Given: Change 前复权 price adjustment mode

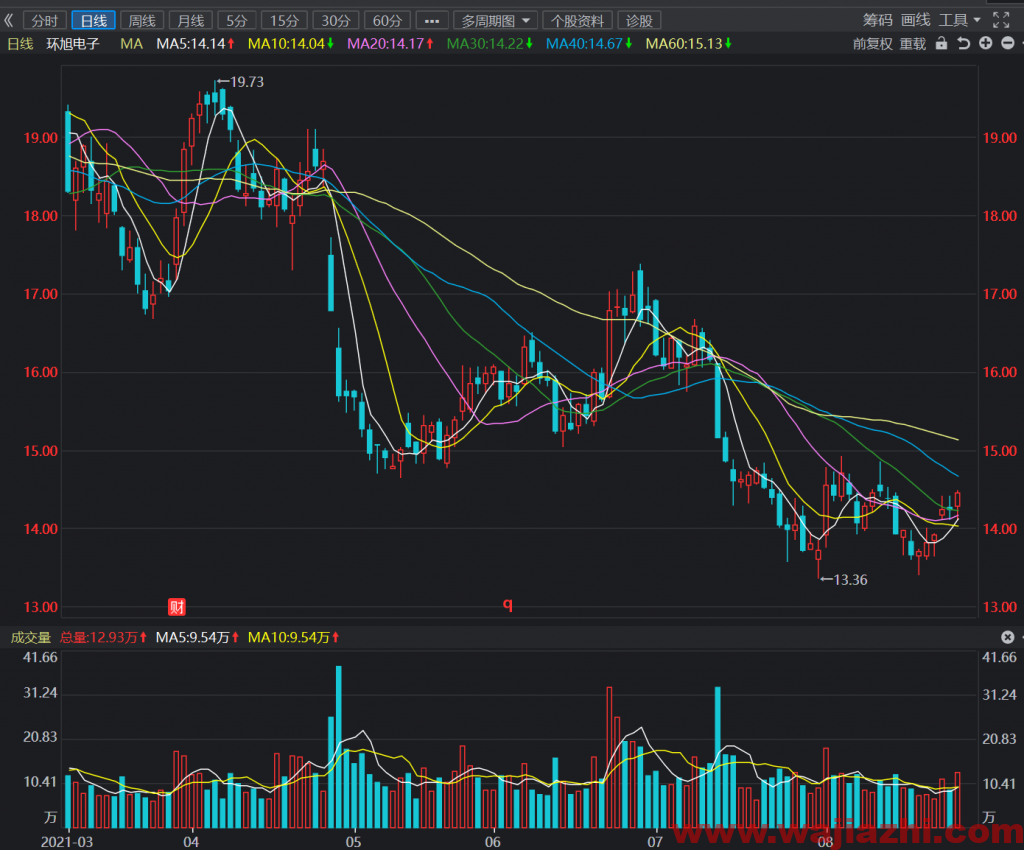Looking at the screenshot, I should [872, 44].
